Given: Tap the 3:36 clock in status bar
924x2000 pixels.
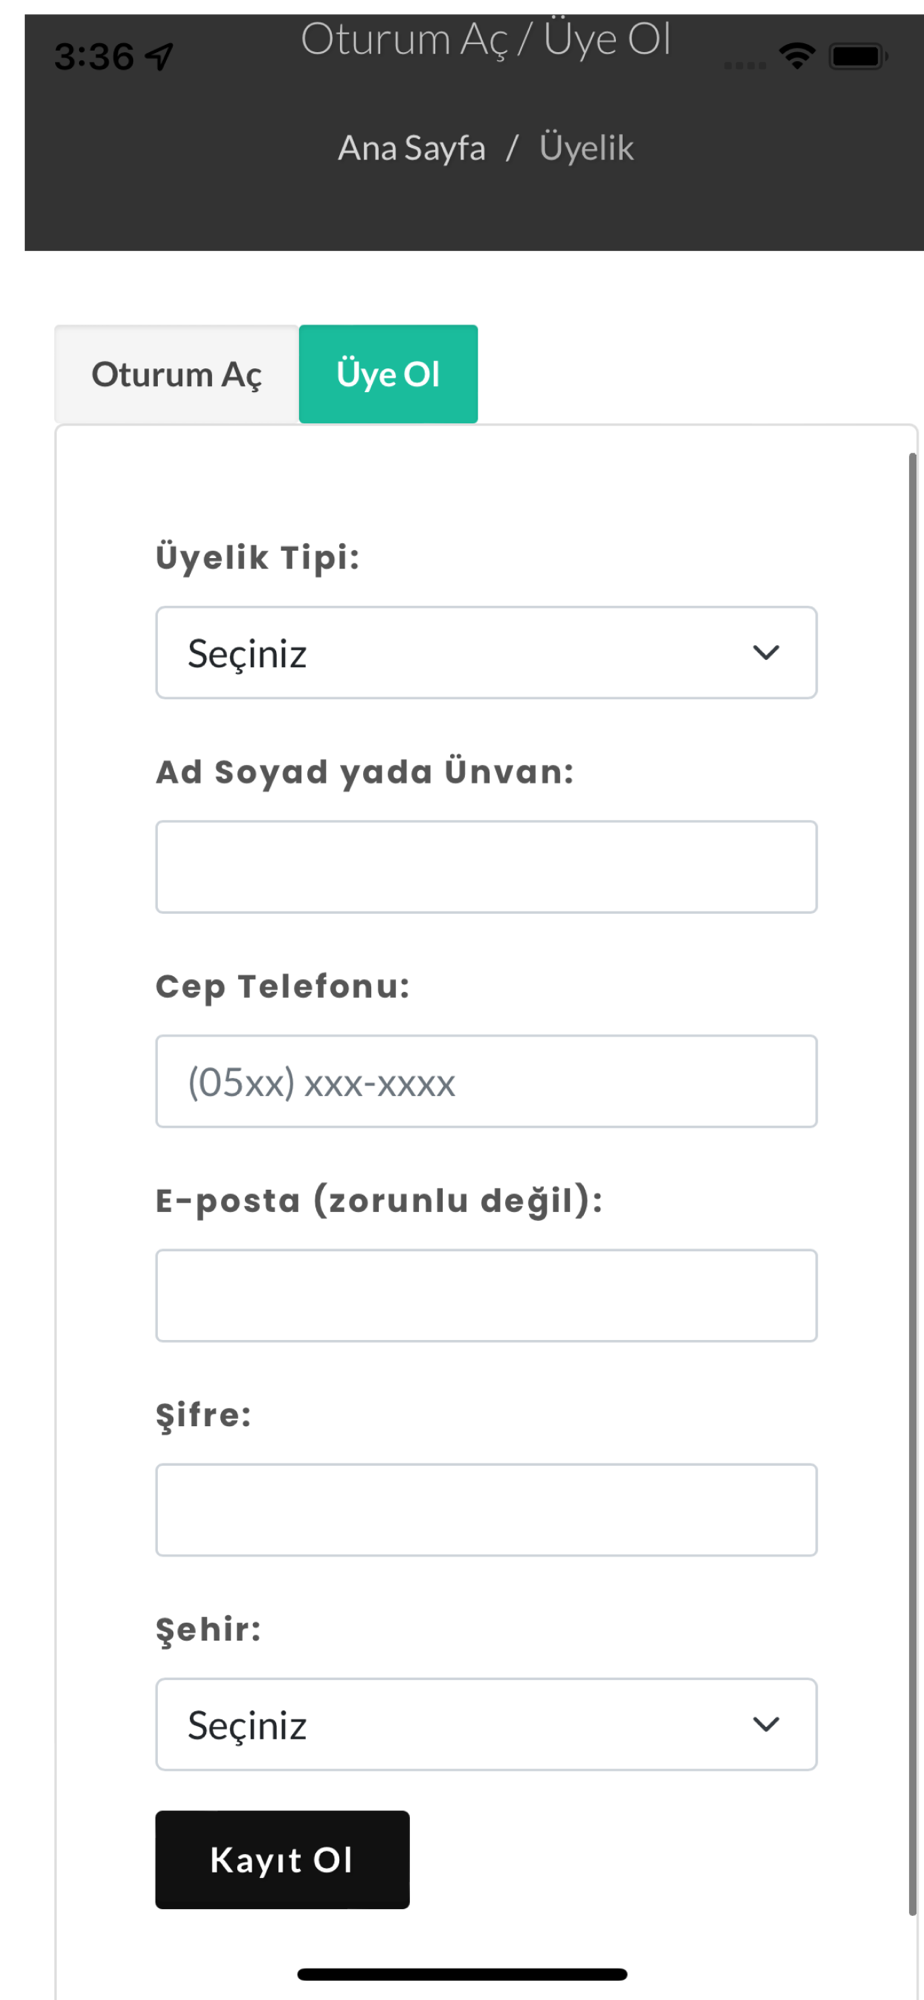Looking at the screenshot, I should 94,57.
